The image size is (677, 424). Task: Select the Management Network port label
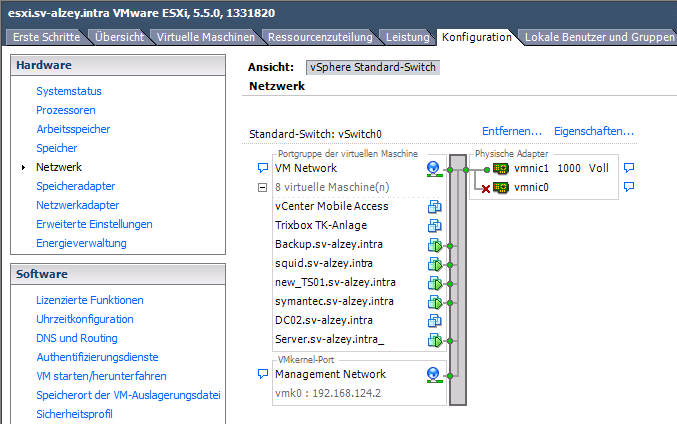(330, 374)
